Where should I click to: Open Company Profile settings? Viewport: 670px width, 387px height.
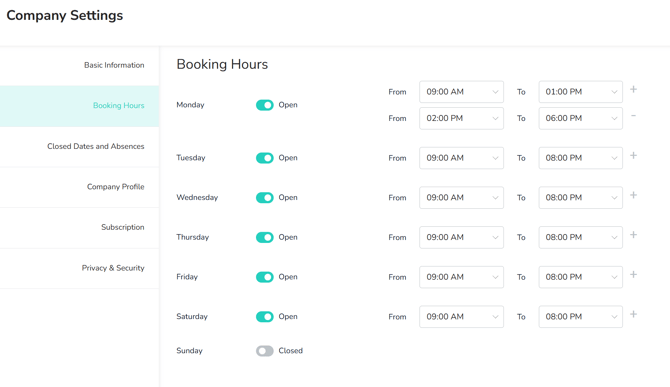[x=79, y=187]
